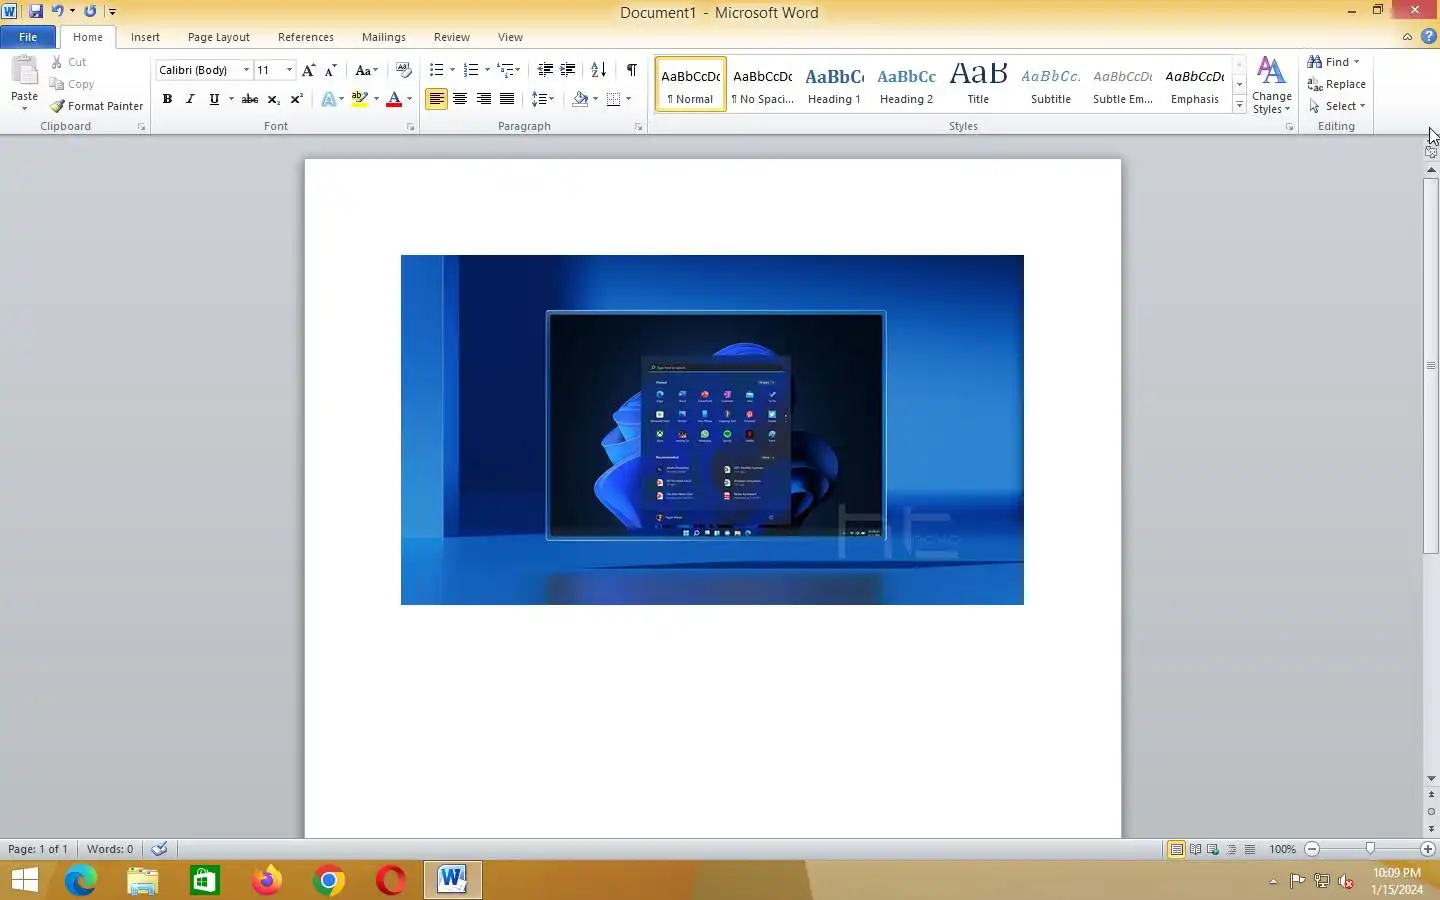Viewport: 1440px width, 900px height.
Task: Open the File tab
Action: point(28,37)
